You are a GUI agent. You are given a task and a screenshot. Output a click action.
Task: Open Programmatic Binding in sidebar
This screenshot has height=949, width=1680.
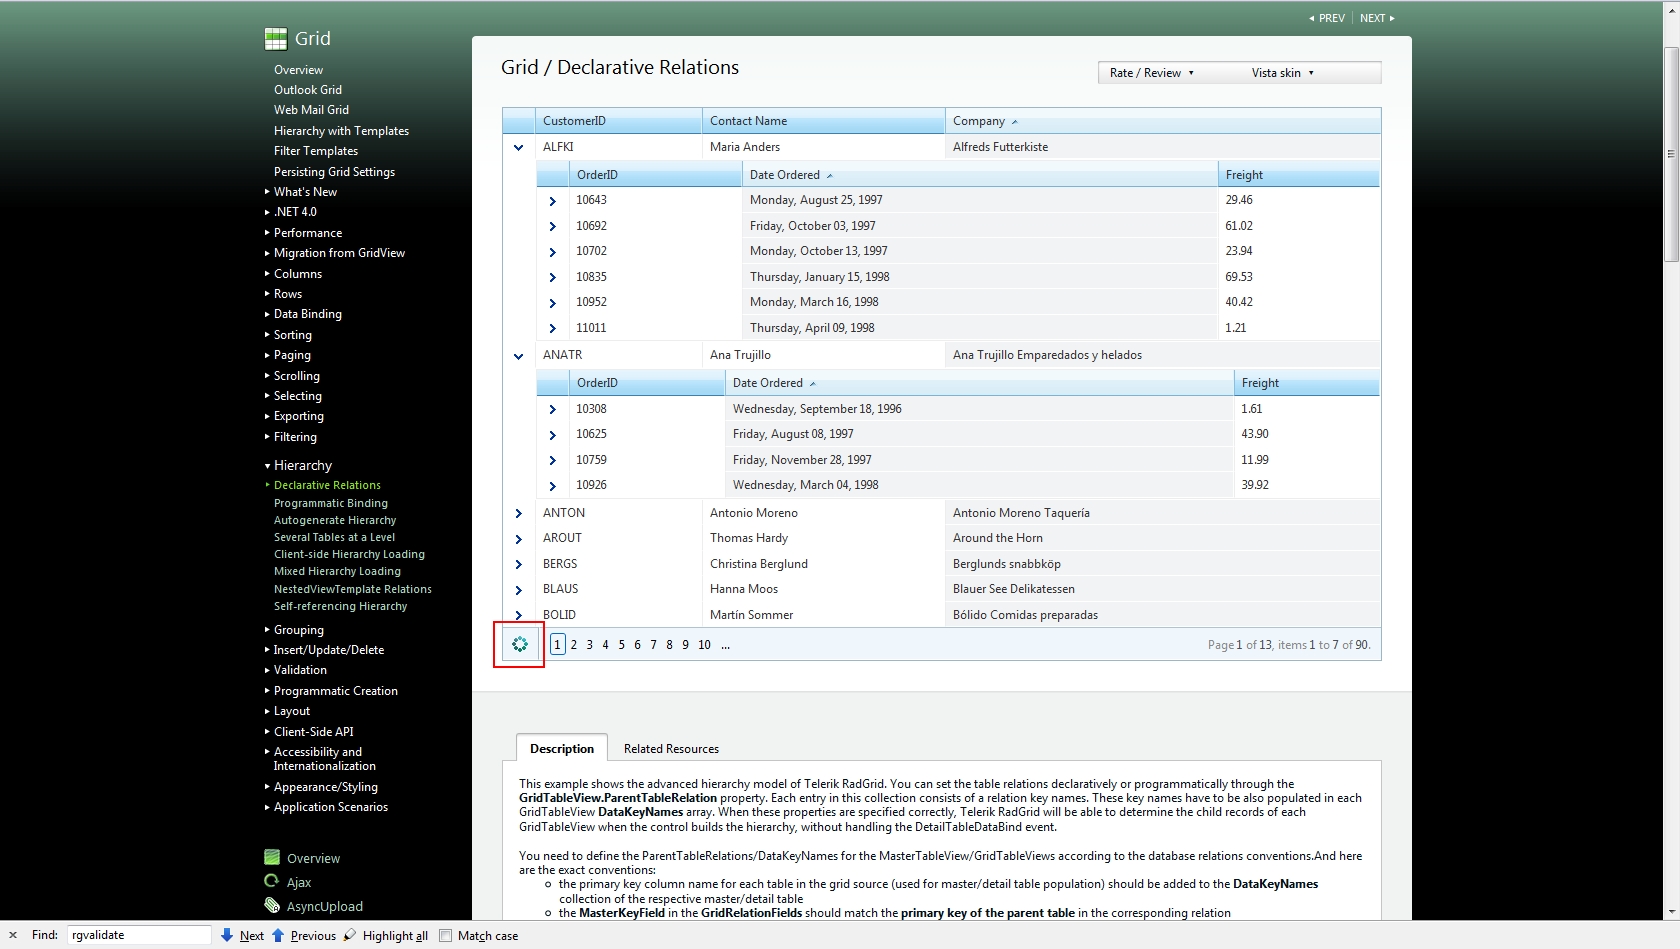[330, 503]
